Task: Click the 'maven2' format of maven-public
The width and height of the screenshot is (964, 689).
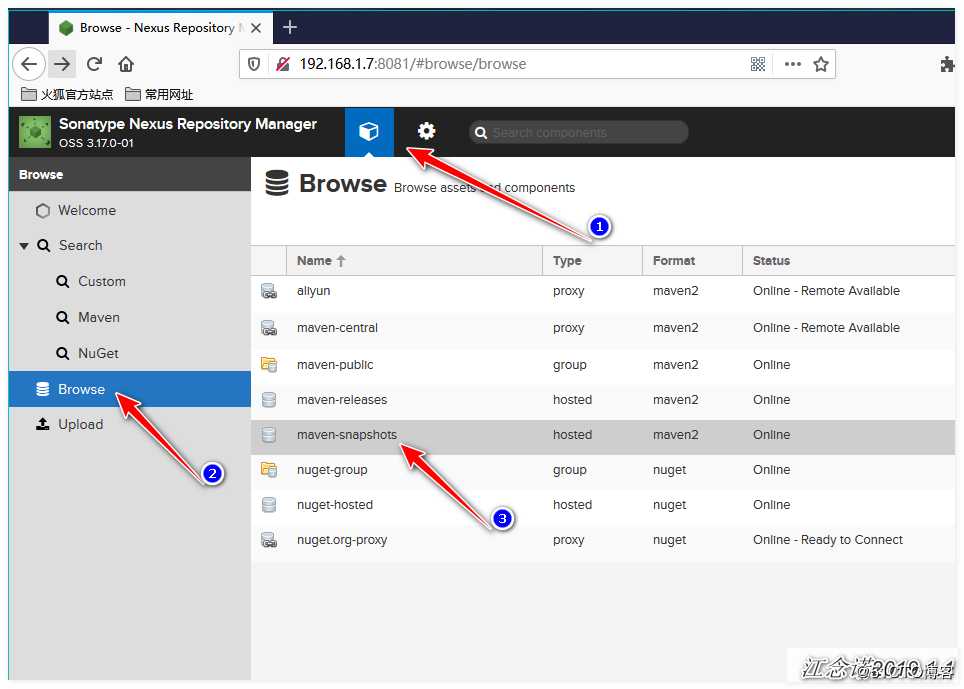Action: [x=676, y=364]
